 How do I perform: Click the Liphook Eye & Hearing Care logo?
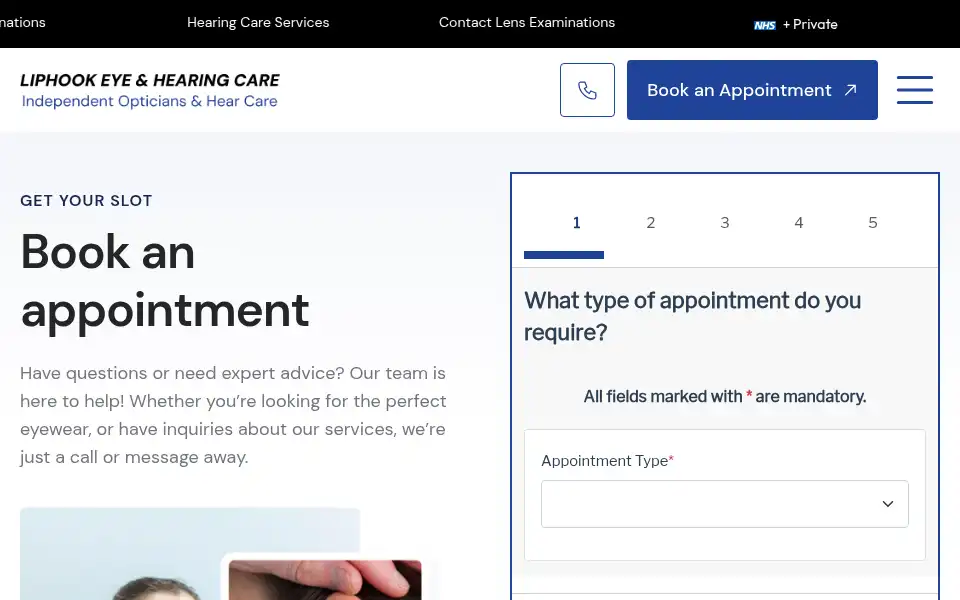(x=149, y=90)
